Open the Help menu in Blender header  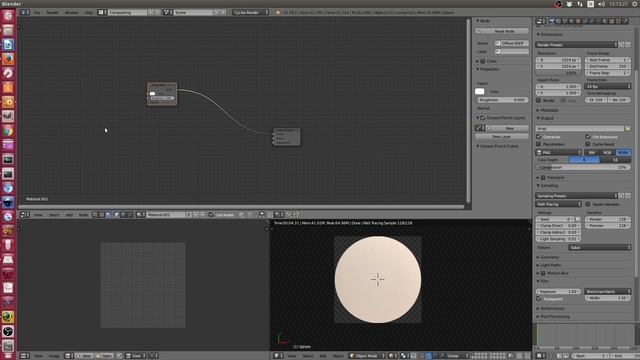(x=88, y=13)
